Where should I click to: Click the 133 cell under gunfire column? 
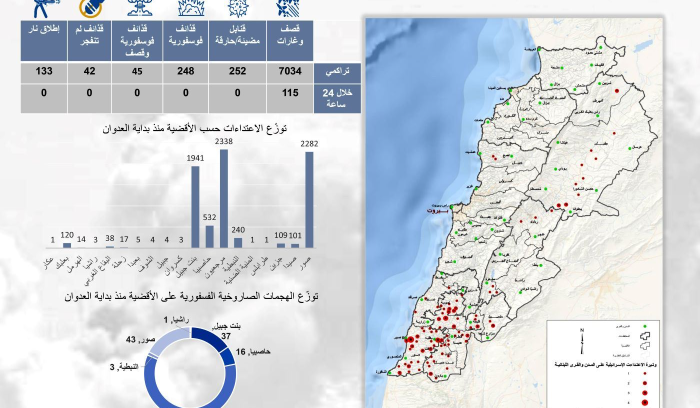pos(43,72)
